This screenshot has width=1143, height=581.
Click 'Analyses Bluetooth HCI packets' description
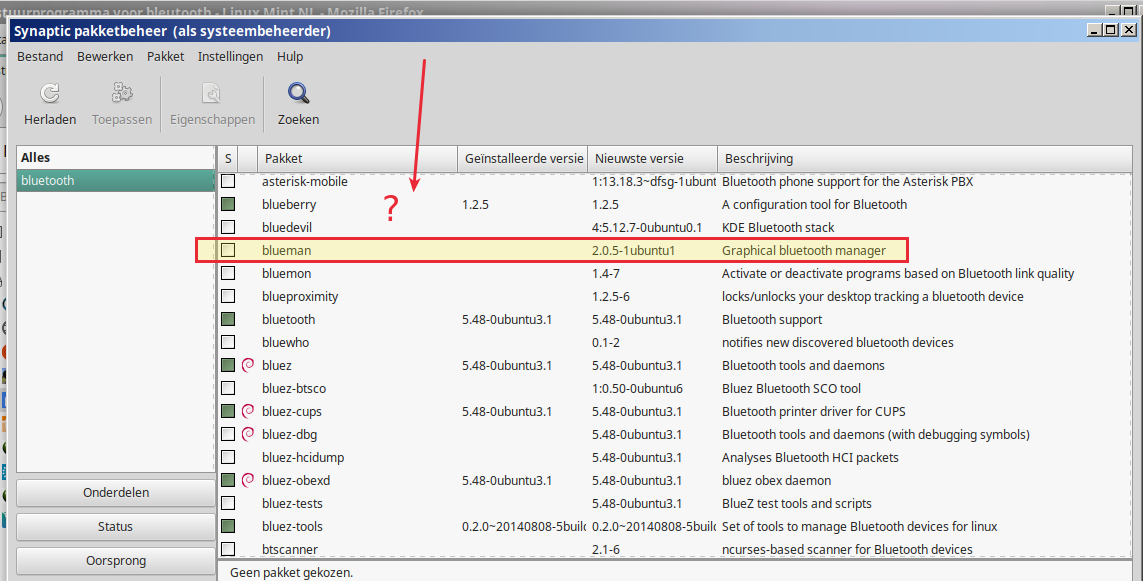pyautogui.click(x=810, y=457)
